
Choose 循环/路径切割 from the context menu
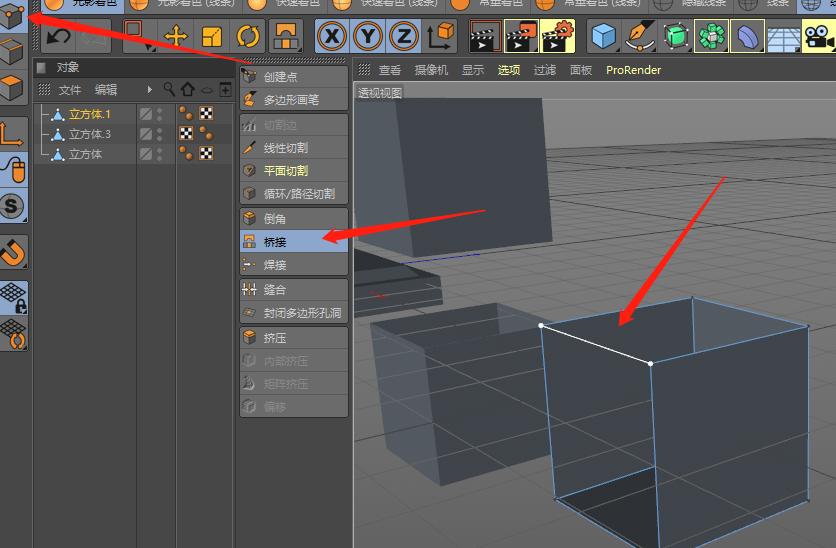click(294, 194)
